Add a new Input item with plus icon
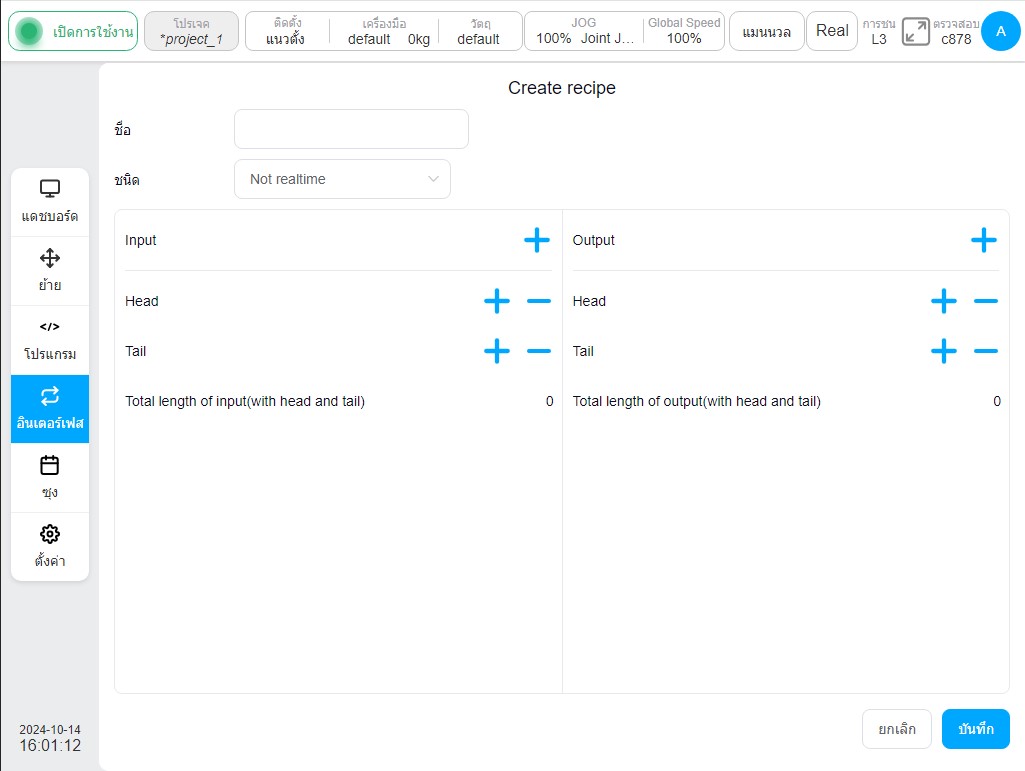The image size is (1025, 771). pos(537,240)
